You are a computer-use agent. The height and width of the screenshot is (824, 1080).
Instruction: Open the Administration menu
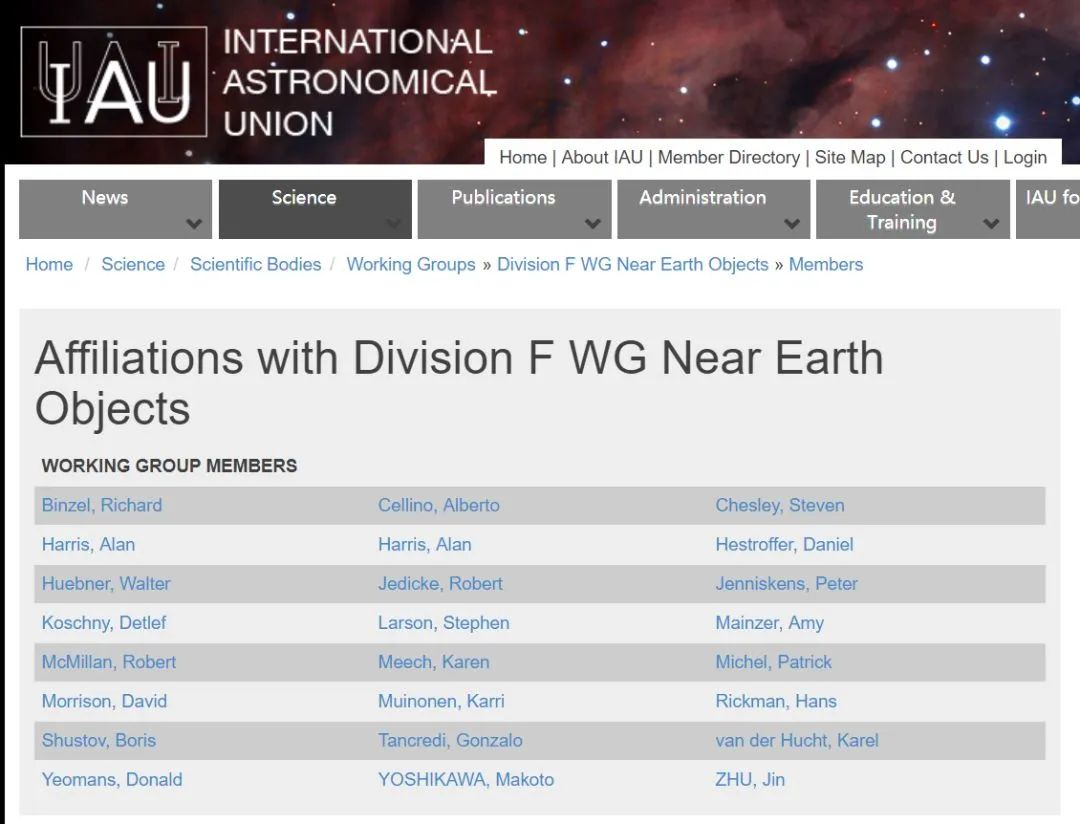[714, 209]
